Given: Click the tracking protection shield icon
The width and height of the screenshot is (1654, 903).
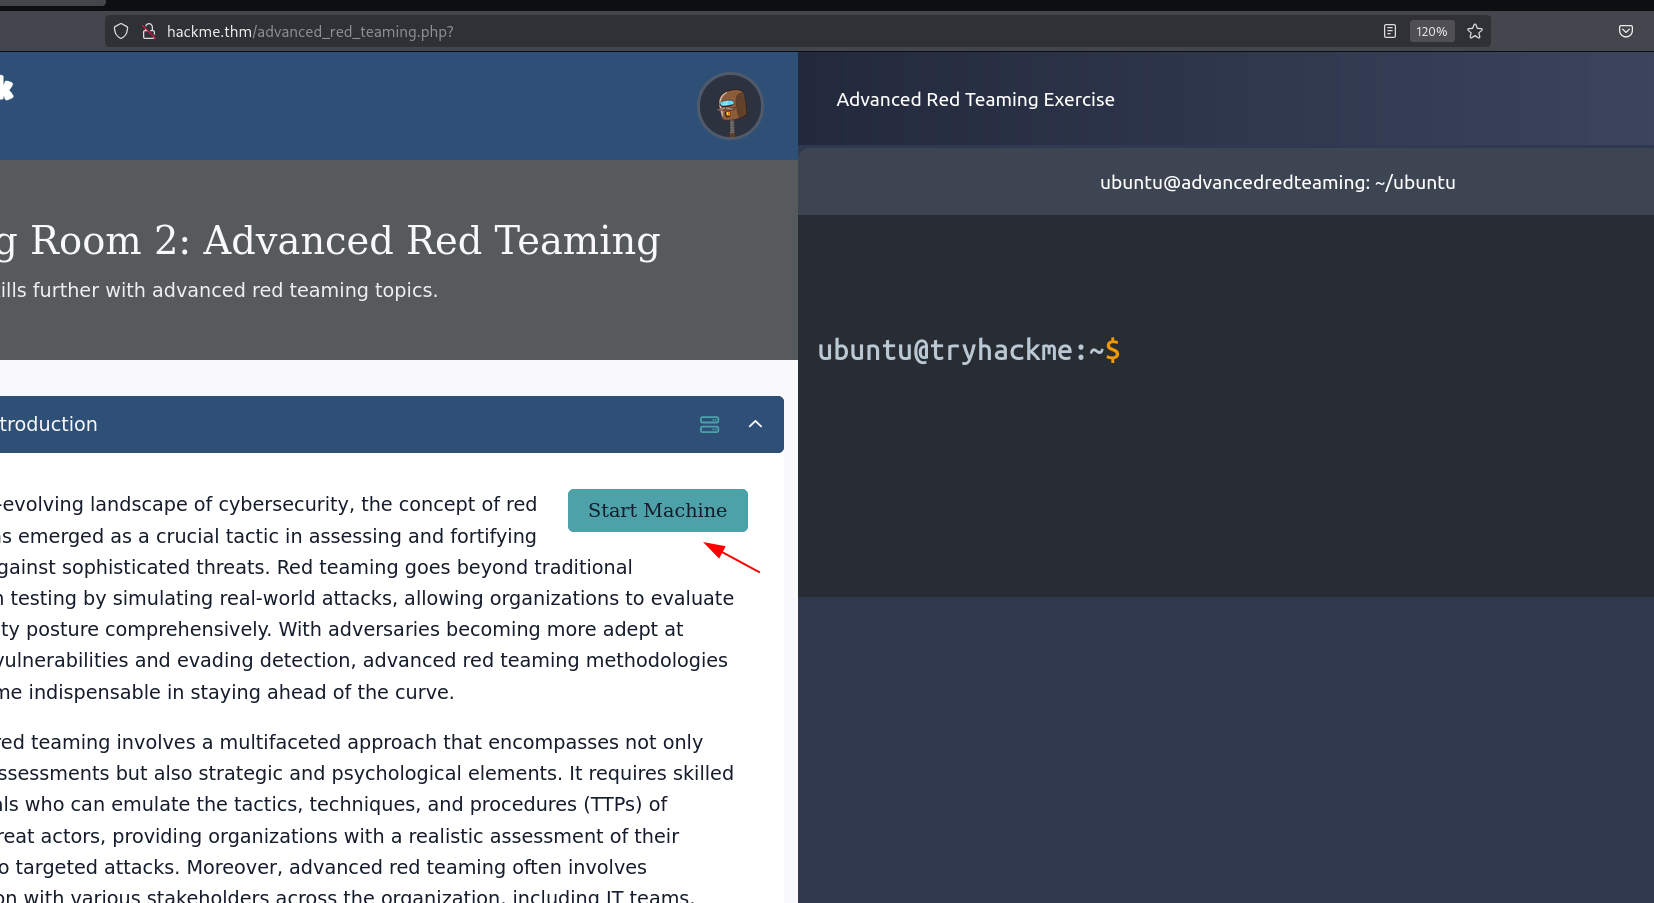Looking at the screenshot, I should point(121,31).
